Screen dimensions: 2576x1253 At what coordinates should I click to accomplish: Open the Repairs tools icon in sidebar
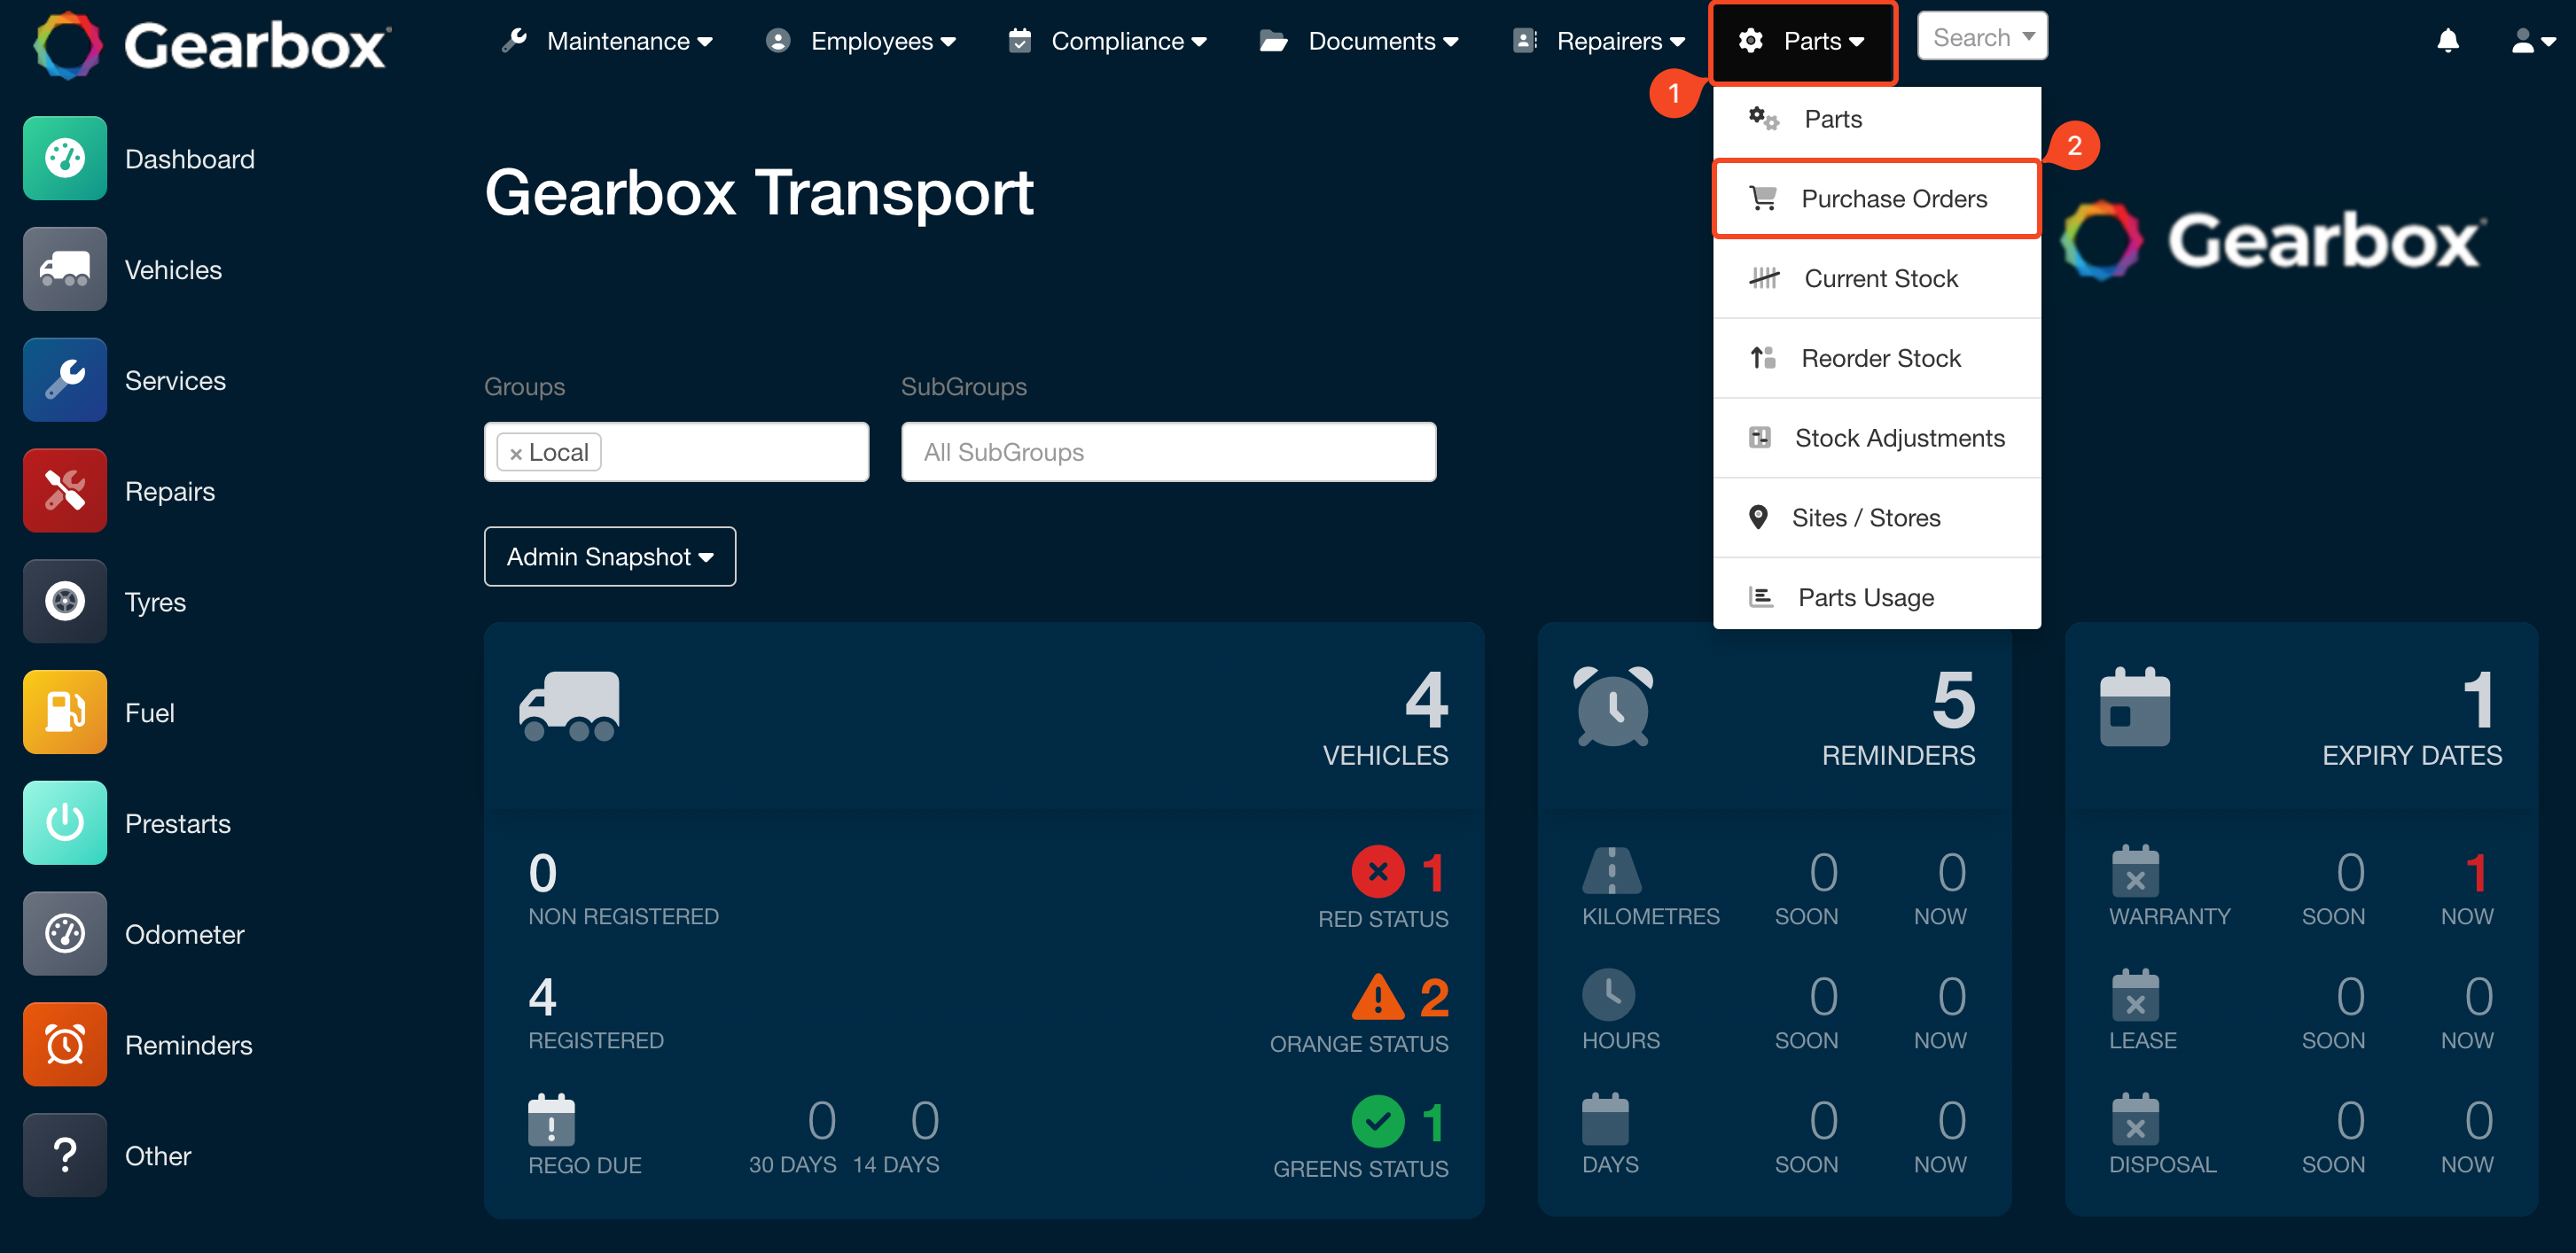[65, 491]
